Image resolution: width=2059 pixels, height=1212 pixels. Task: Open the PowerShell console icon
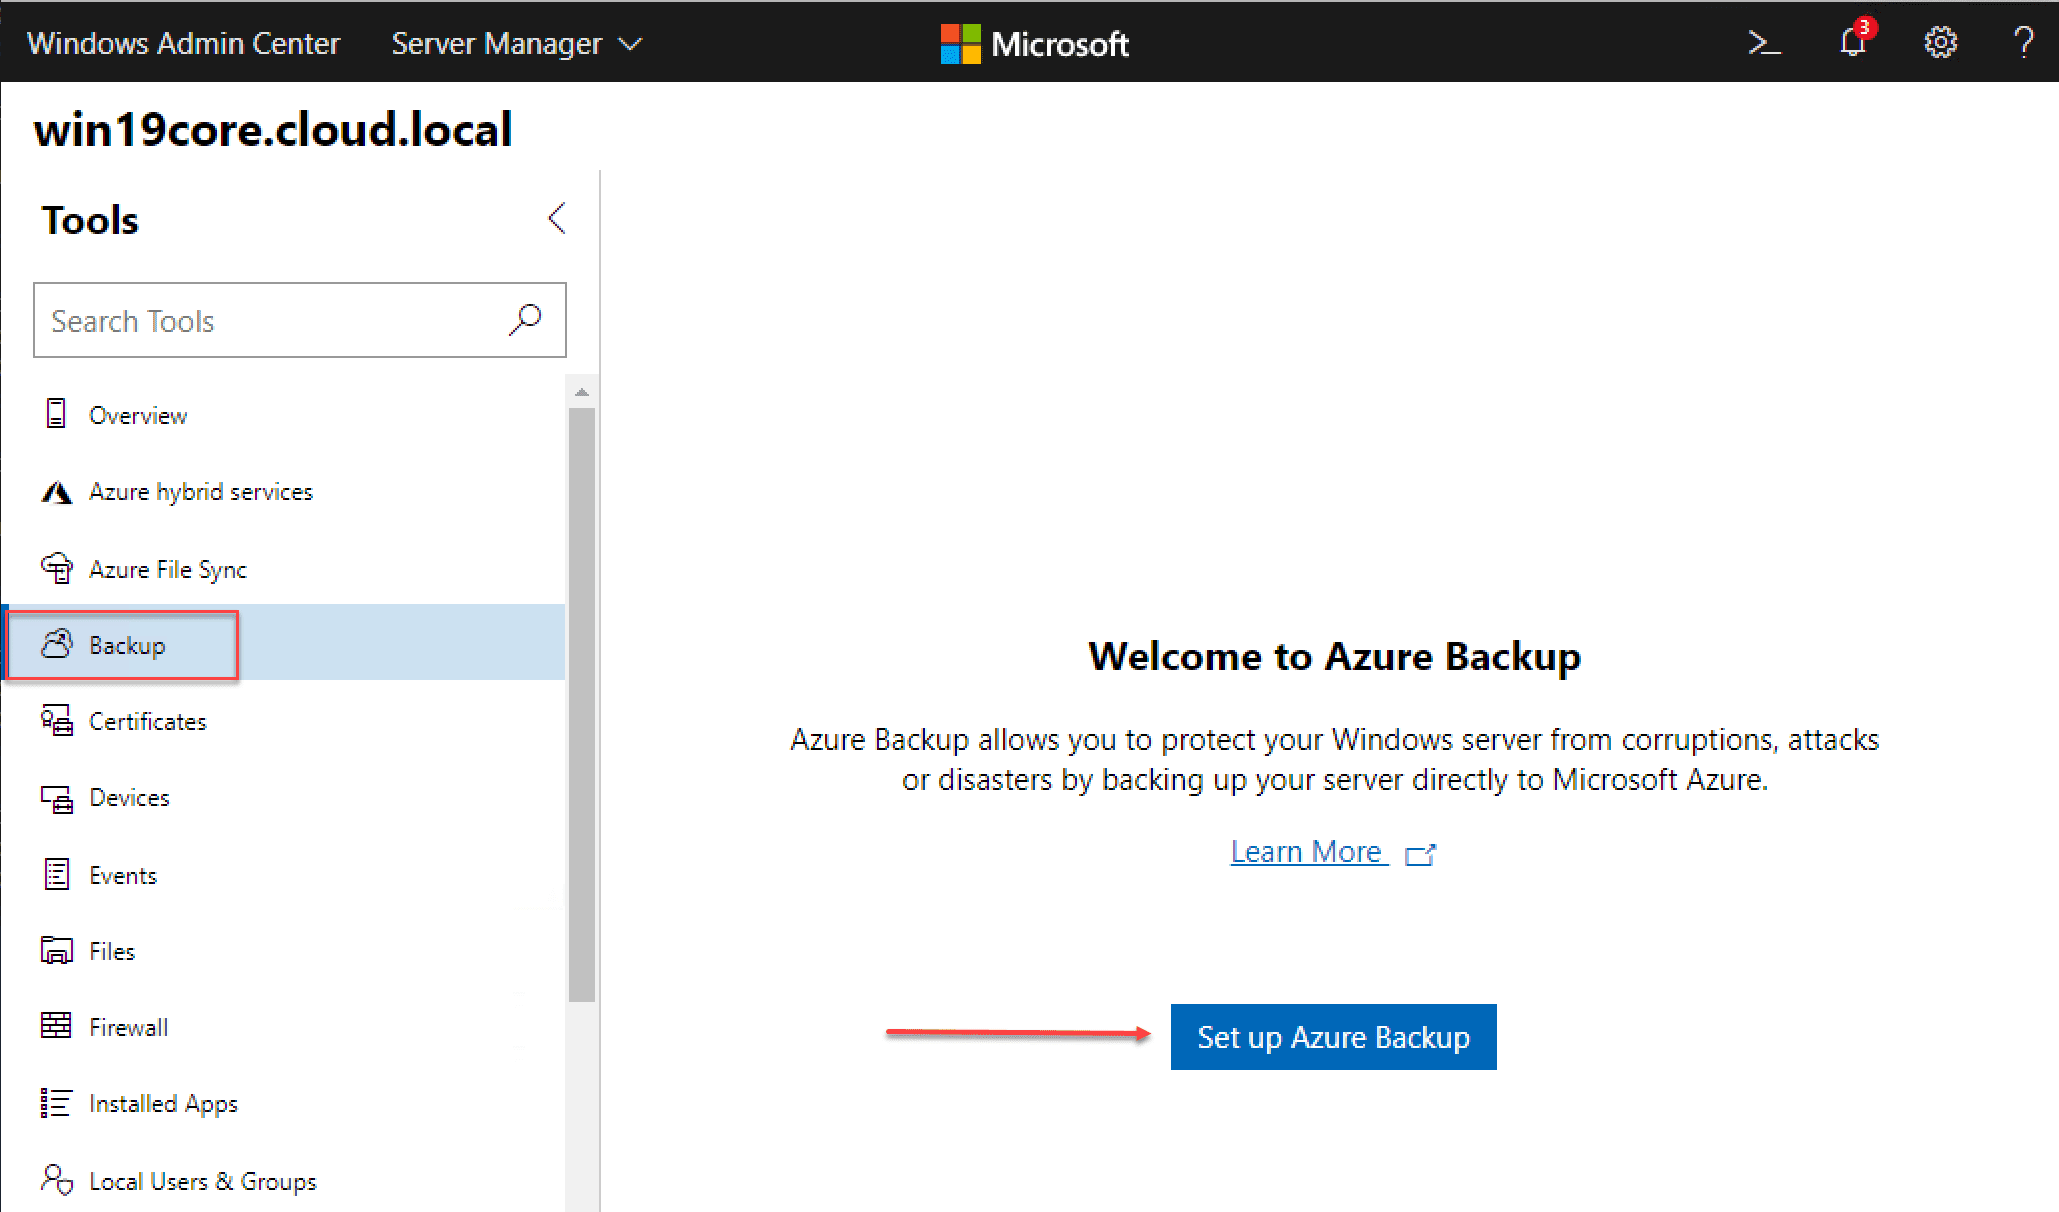pos(1765,42)
